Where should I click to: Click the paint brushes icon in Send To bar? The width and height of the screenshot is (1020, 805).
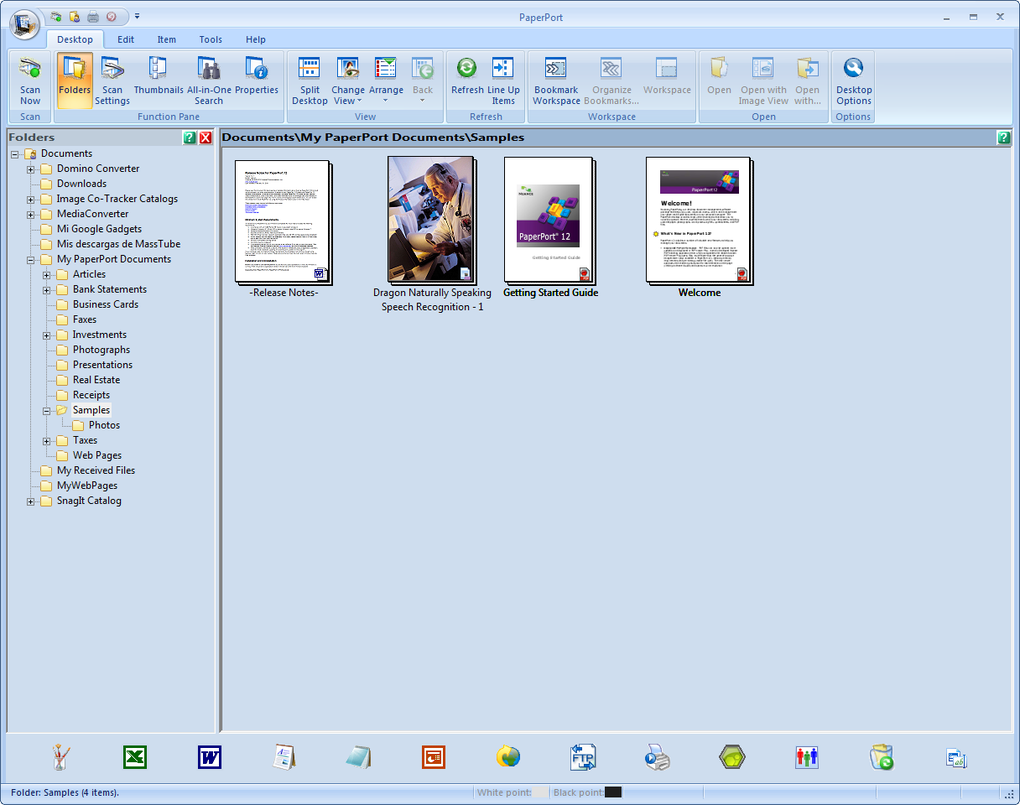(60, 757)
